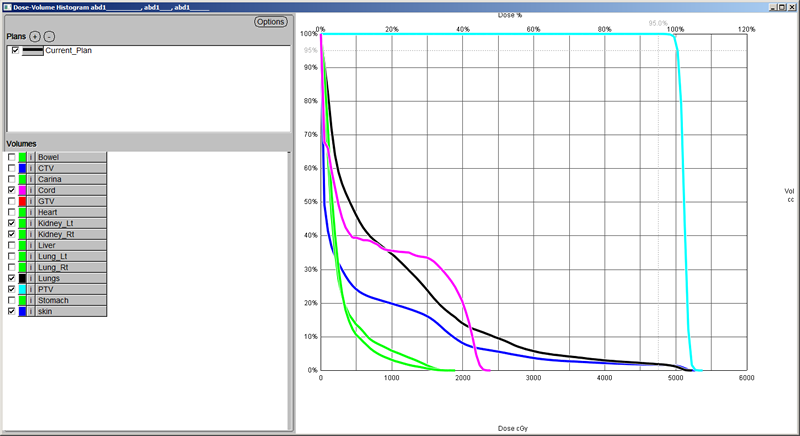800x436 pixels.
Task: Click the add plan plus icon
Action: [x=35, y=35]
